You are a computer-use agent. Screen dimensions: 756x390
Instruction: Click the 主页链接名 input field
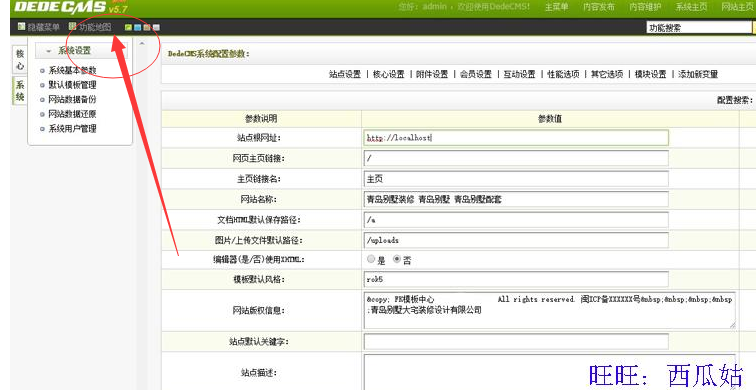pyautogui.click(x=516, y=179)
